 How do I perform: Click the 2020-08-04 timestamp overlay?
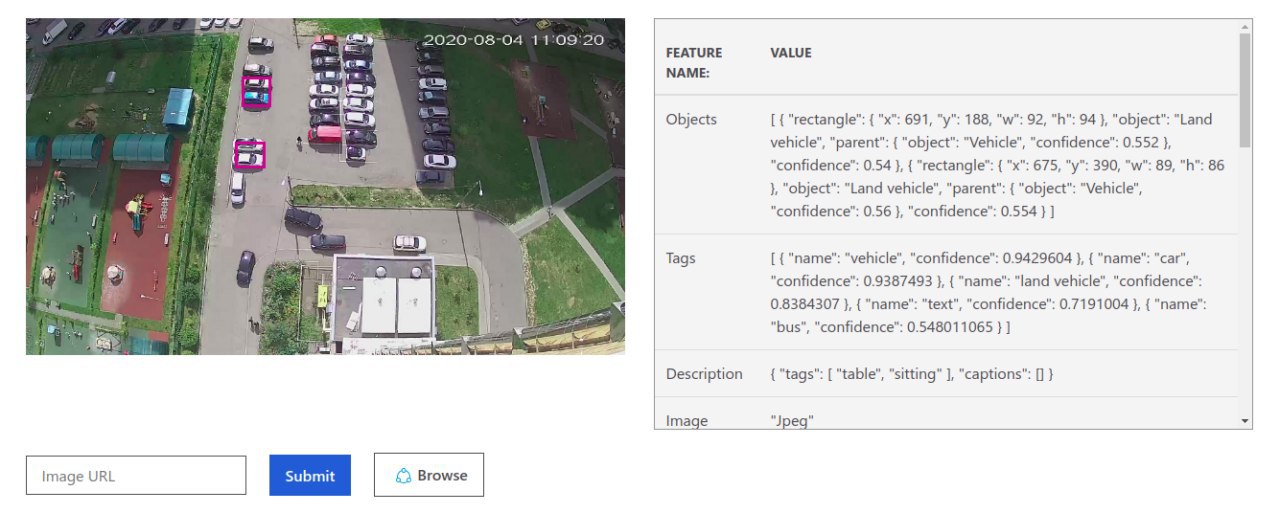(x=514, y=41)
